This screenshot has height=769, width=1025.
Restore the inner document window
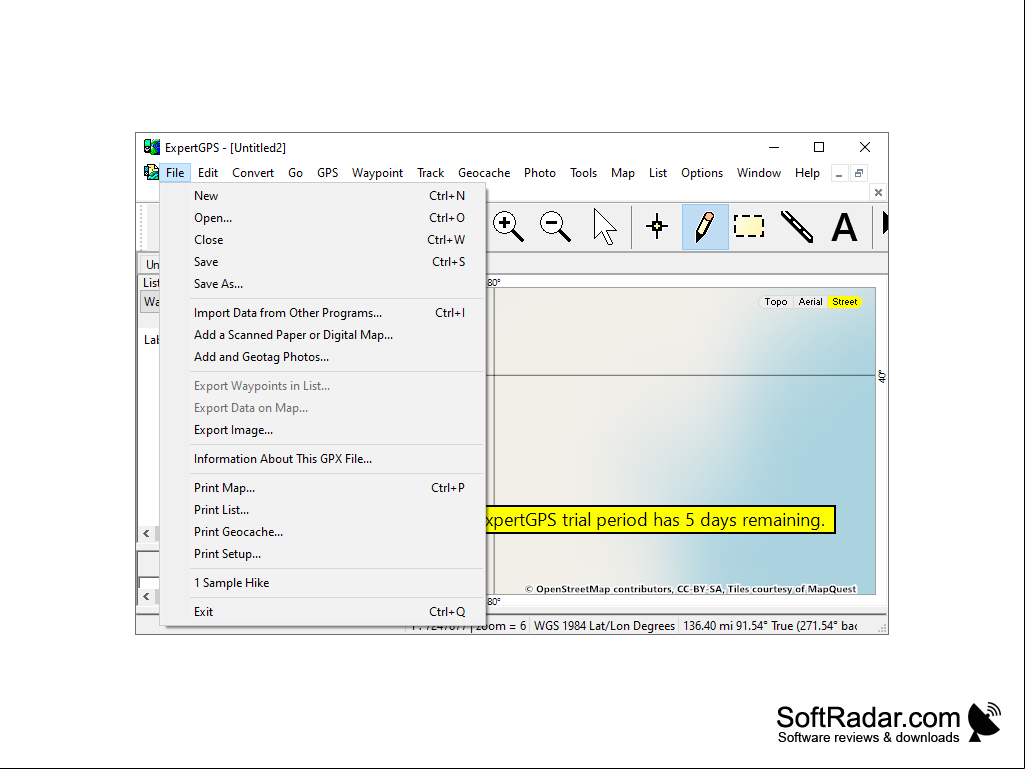click(859, 173)
